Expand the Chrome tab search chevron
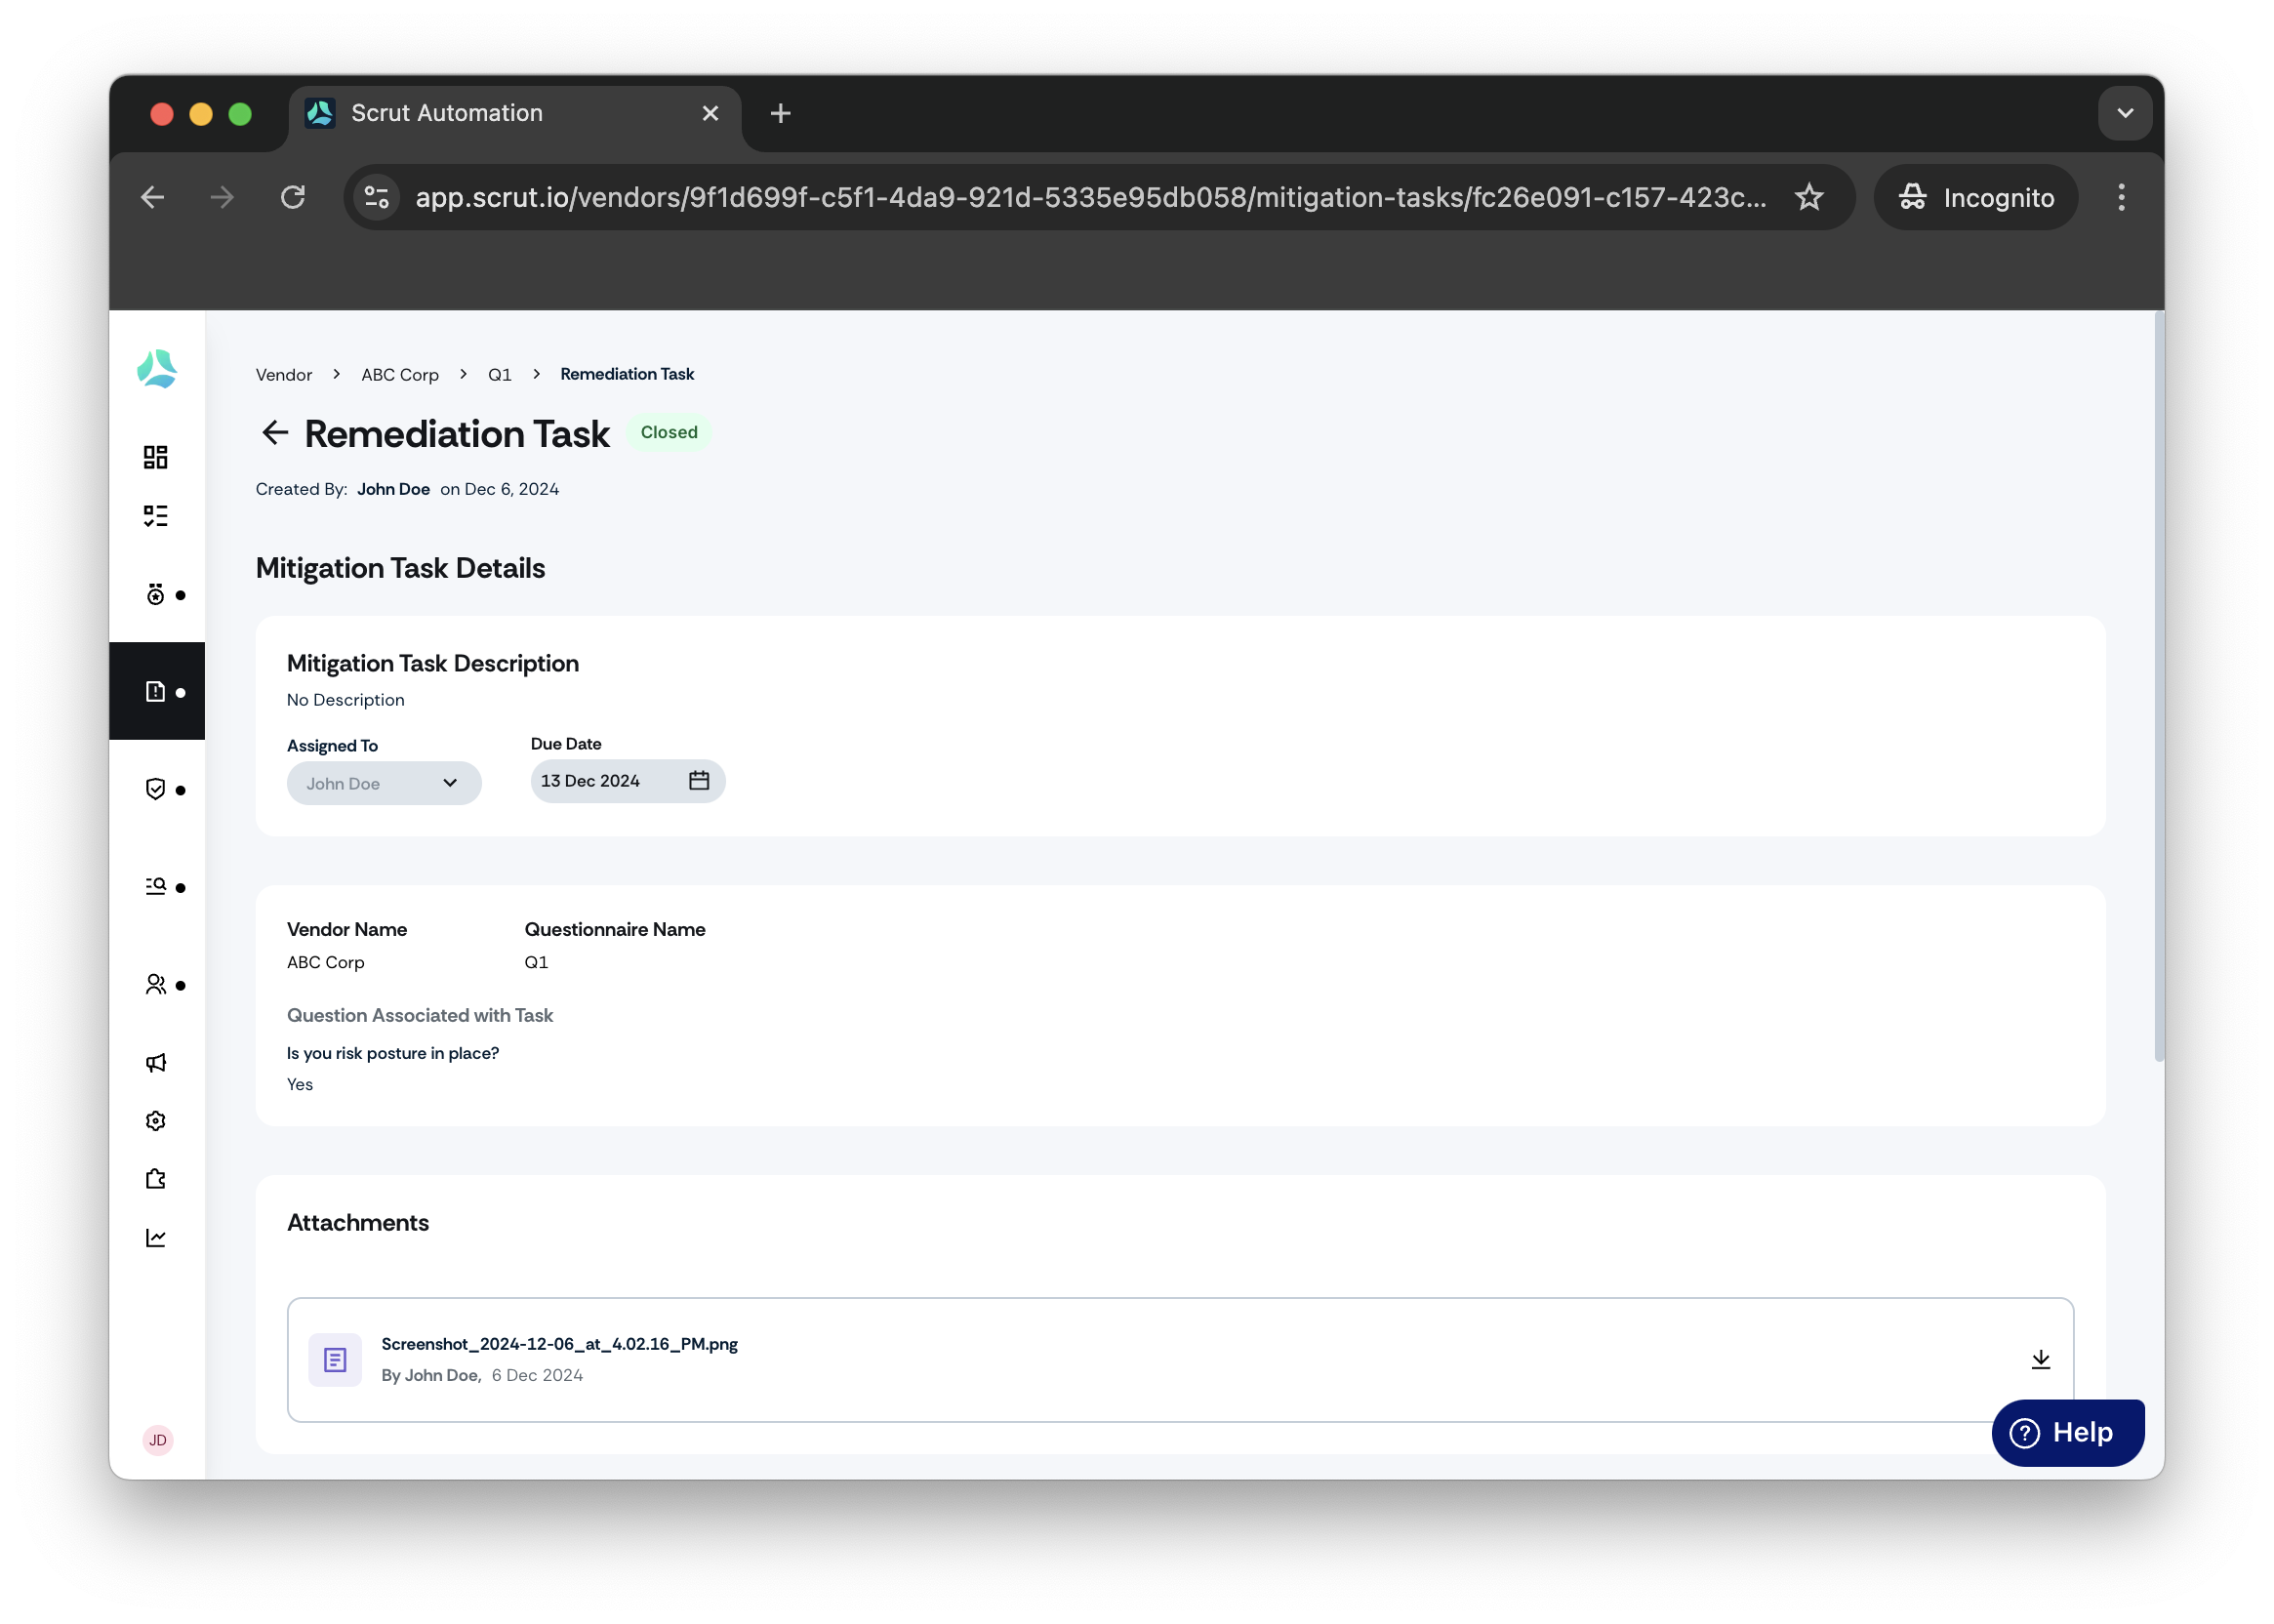This screenshot has width=2274, height=1624. (x=2125, y=113)
